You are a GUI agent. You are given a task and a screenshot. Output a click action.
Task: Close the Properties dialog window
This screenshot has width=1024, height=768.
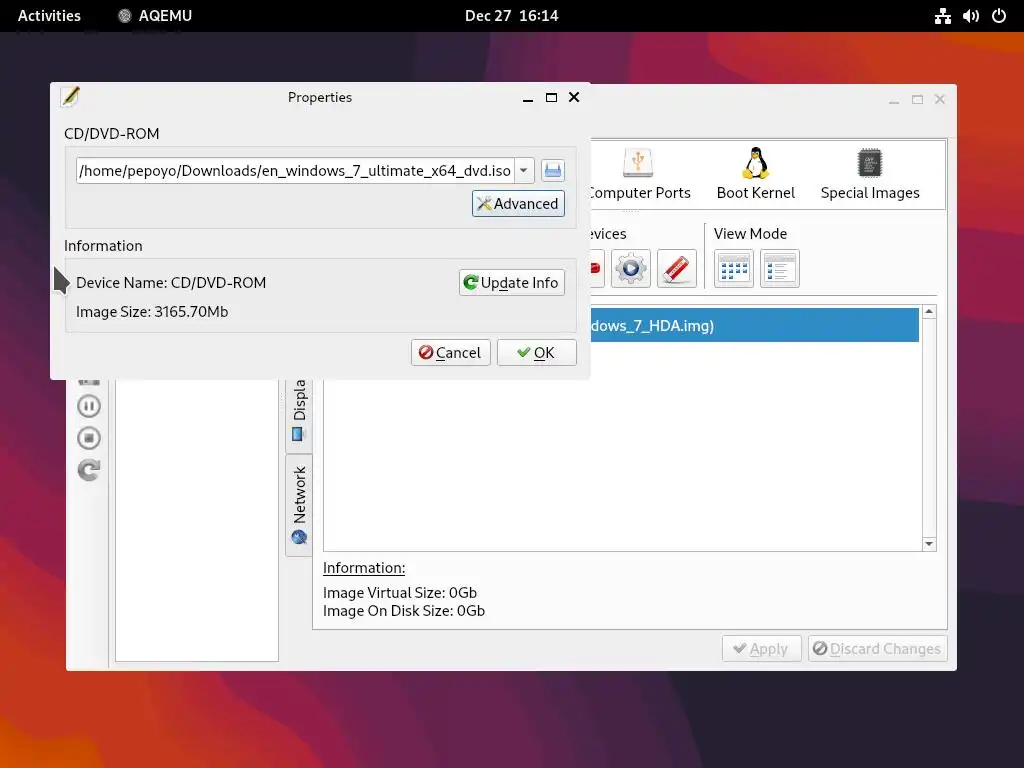tap(574, 97)
